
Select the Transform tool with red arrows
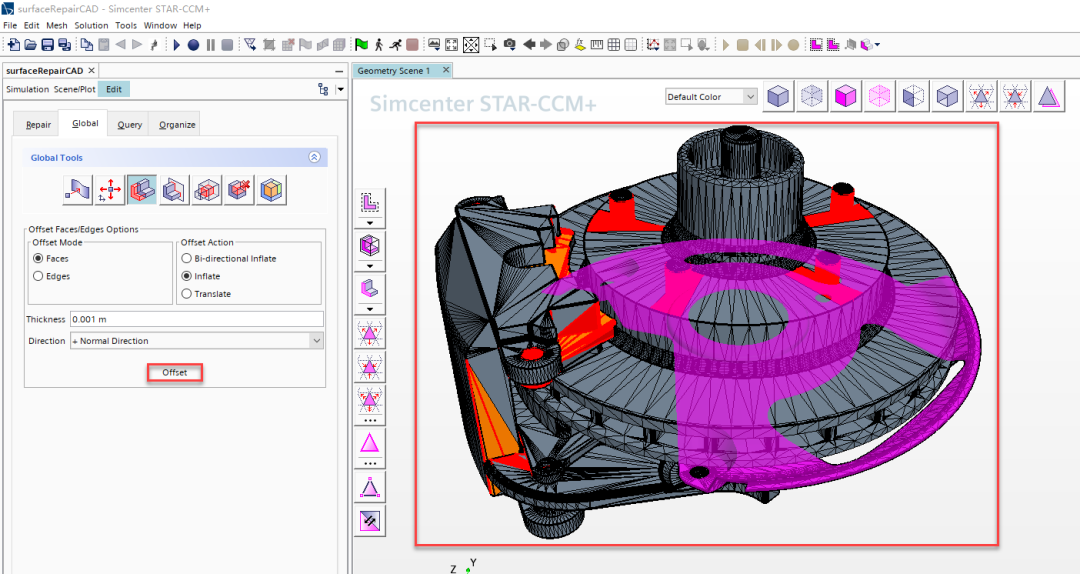110,189
